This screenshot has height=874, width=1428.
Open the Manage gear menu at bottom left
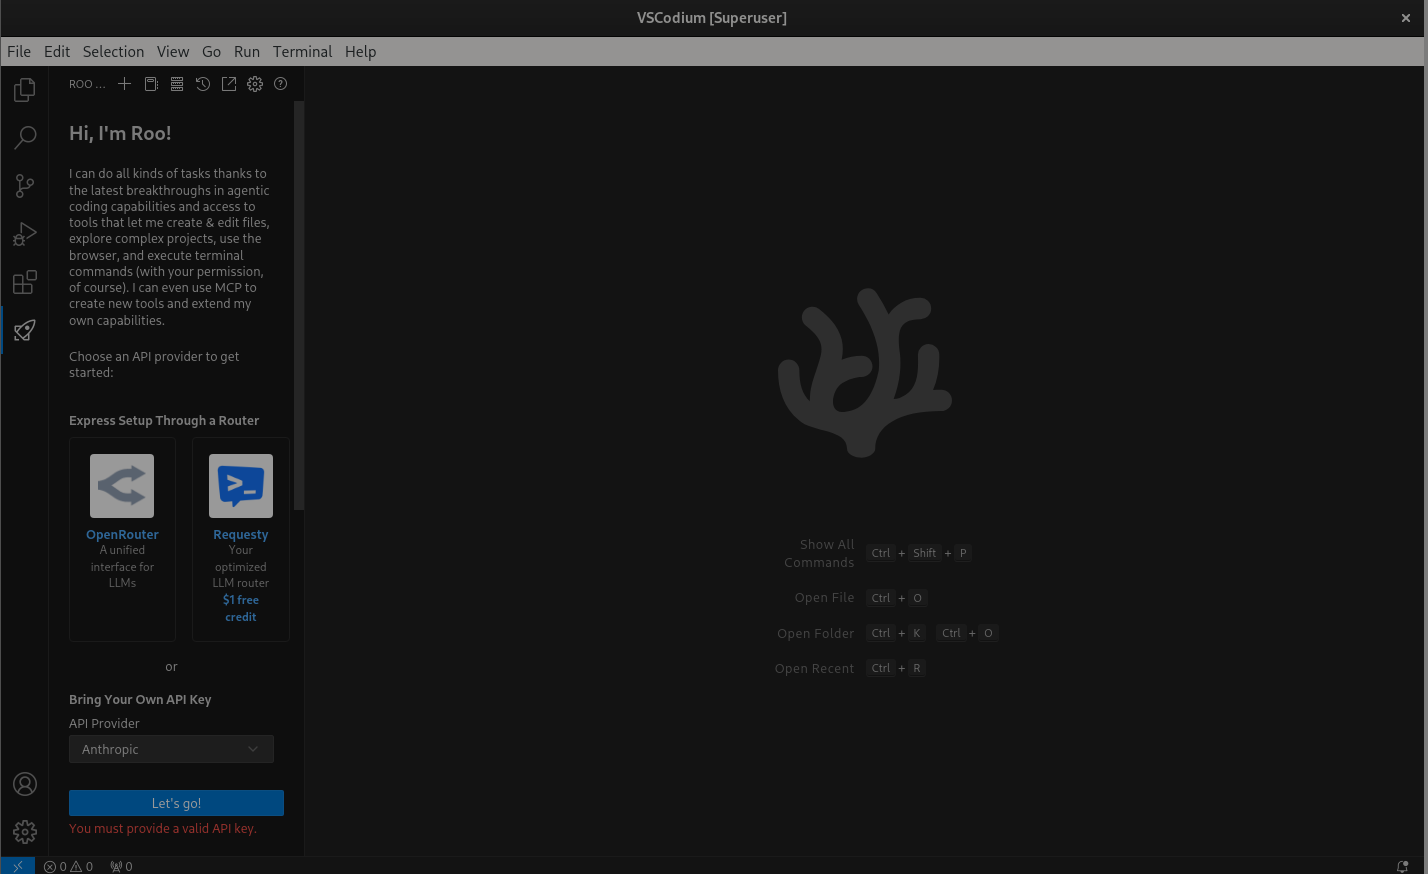[25, 831]
